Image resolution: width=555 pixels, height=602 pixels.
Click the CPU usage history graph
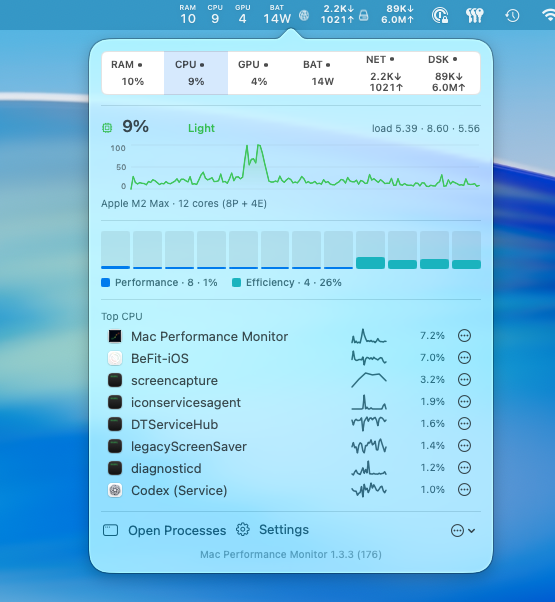[x=305, y=167]
